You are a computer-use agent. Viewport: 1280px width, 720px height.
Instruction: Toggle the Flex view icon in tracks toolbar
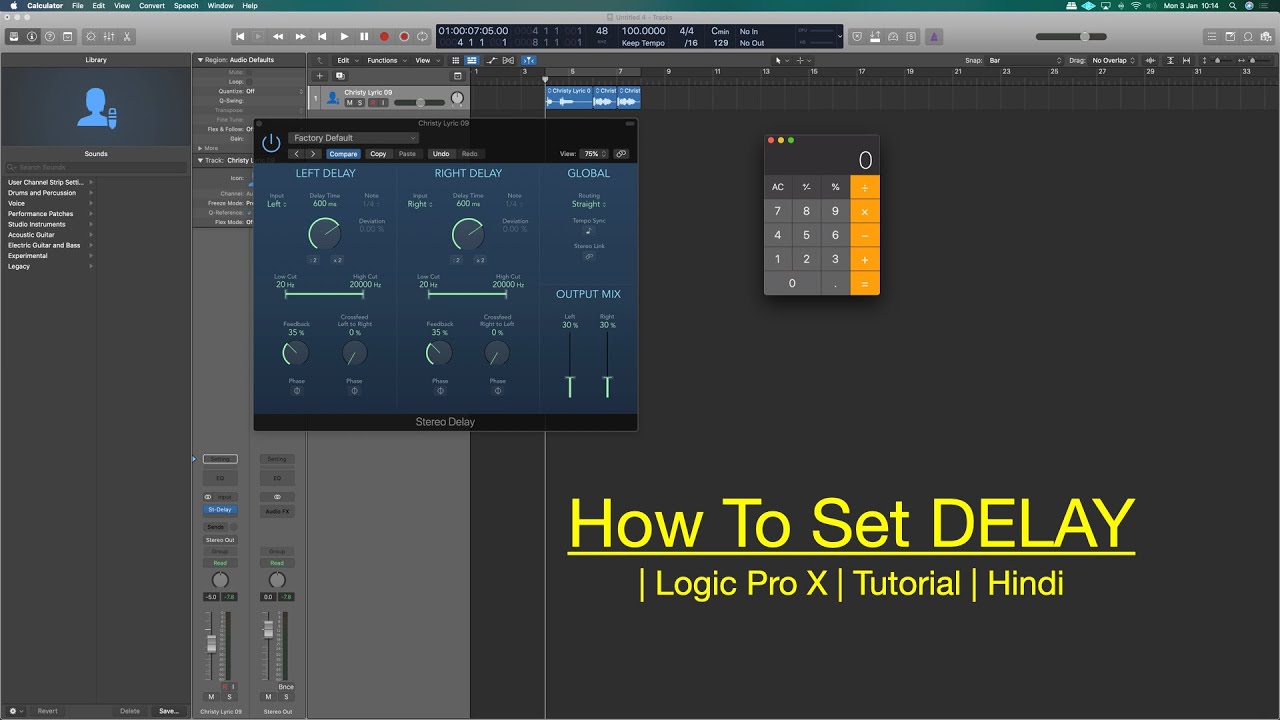point(510,60)
